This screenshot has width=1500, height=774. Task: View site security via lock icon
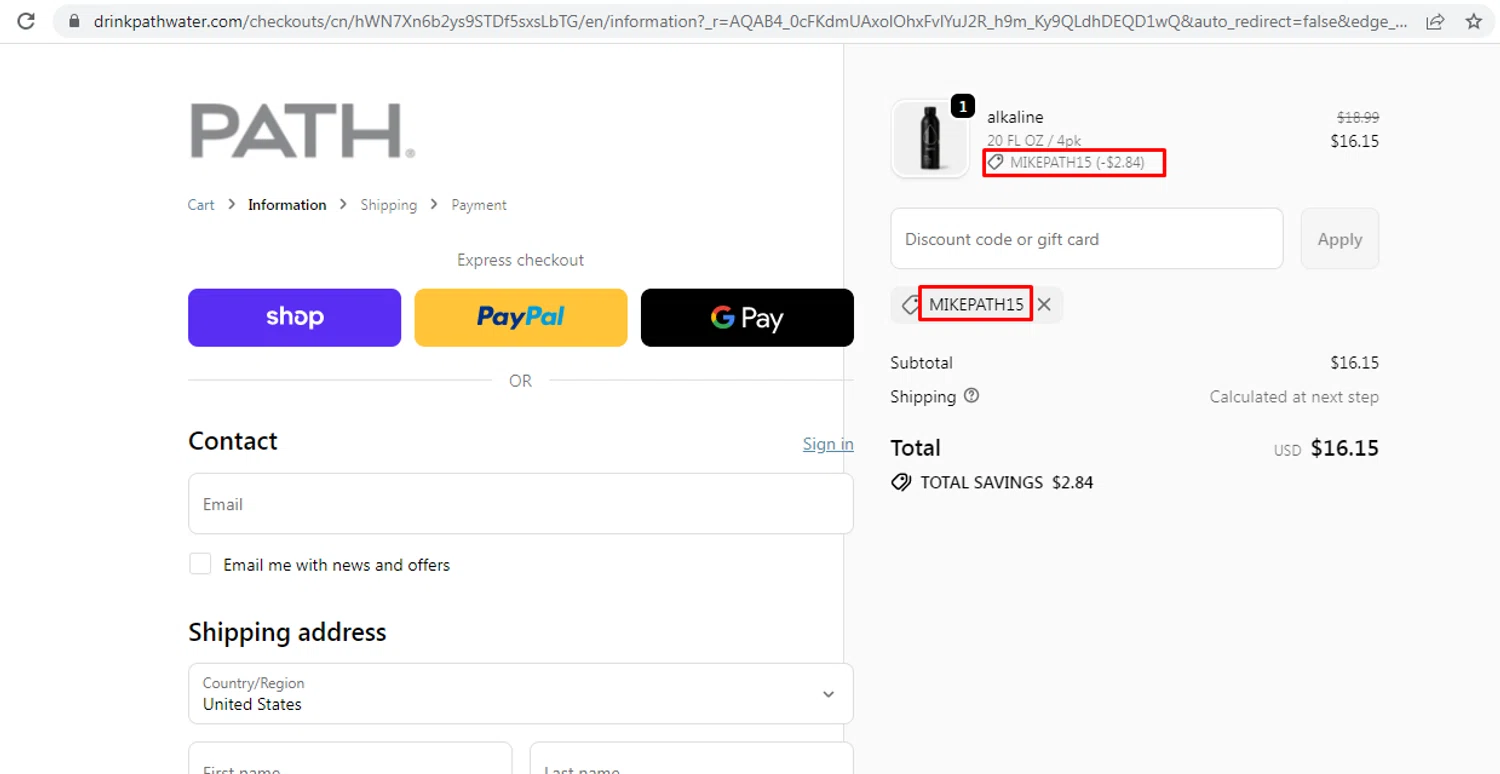(x=73, y=21)
